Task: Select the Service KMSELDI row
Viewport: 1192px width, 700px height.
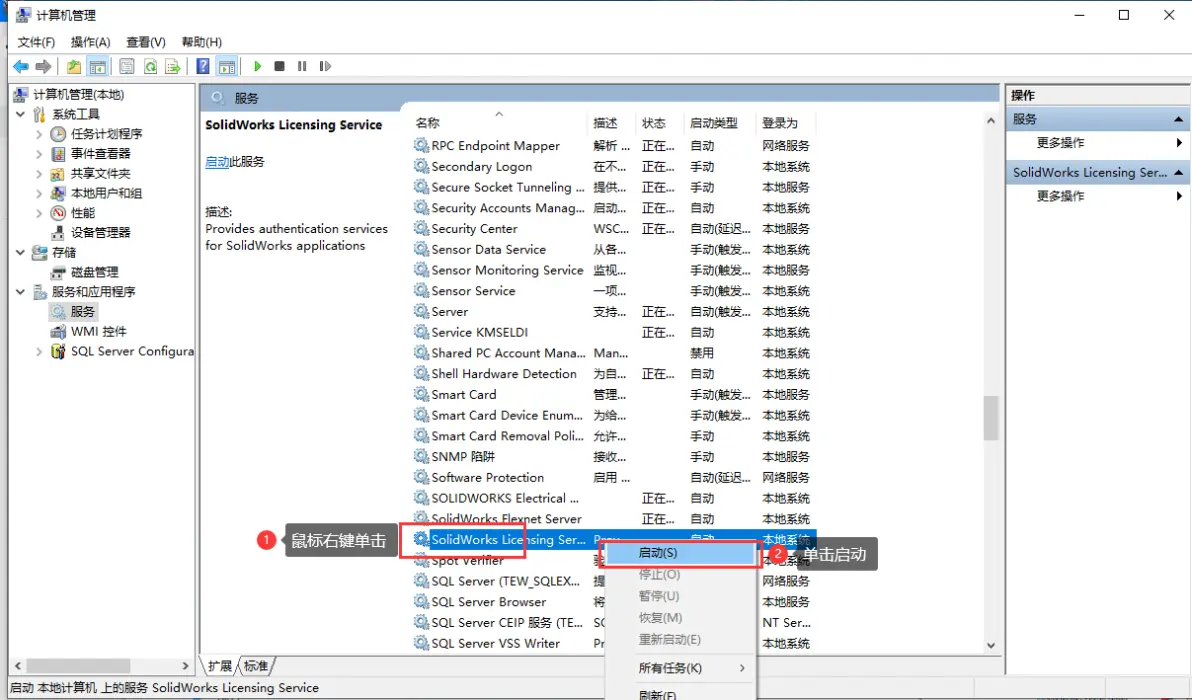Action: click(x=612, y=333)
